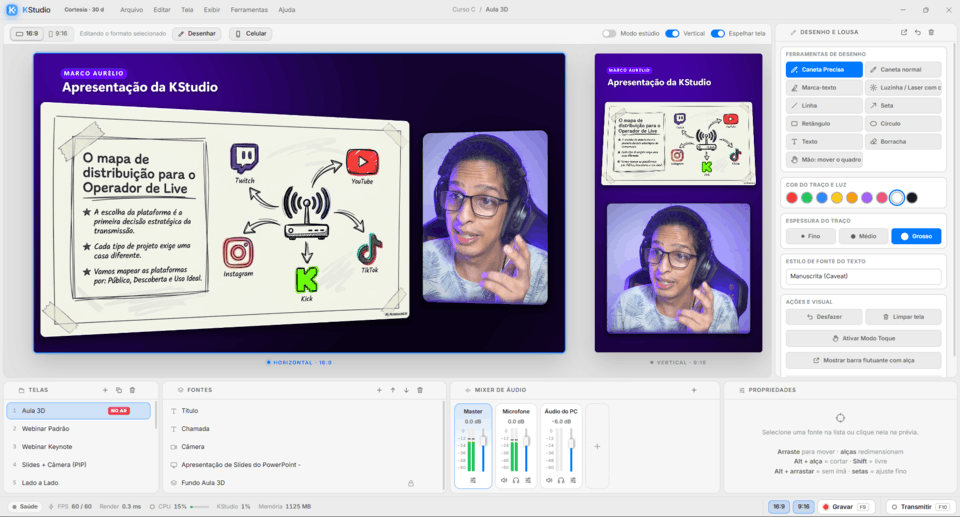
Task: Add a new source in Fontes panel
Action: coord(379,390)
